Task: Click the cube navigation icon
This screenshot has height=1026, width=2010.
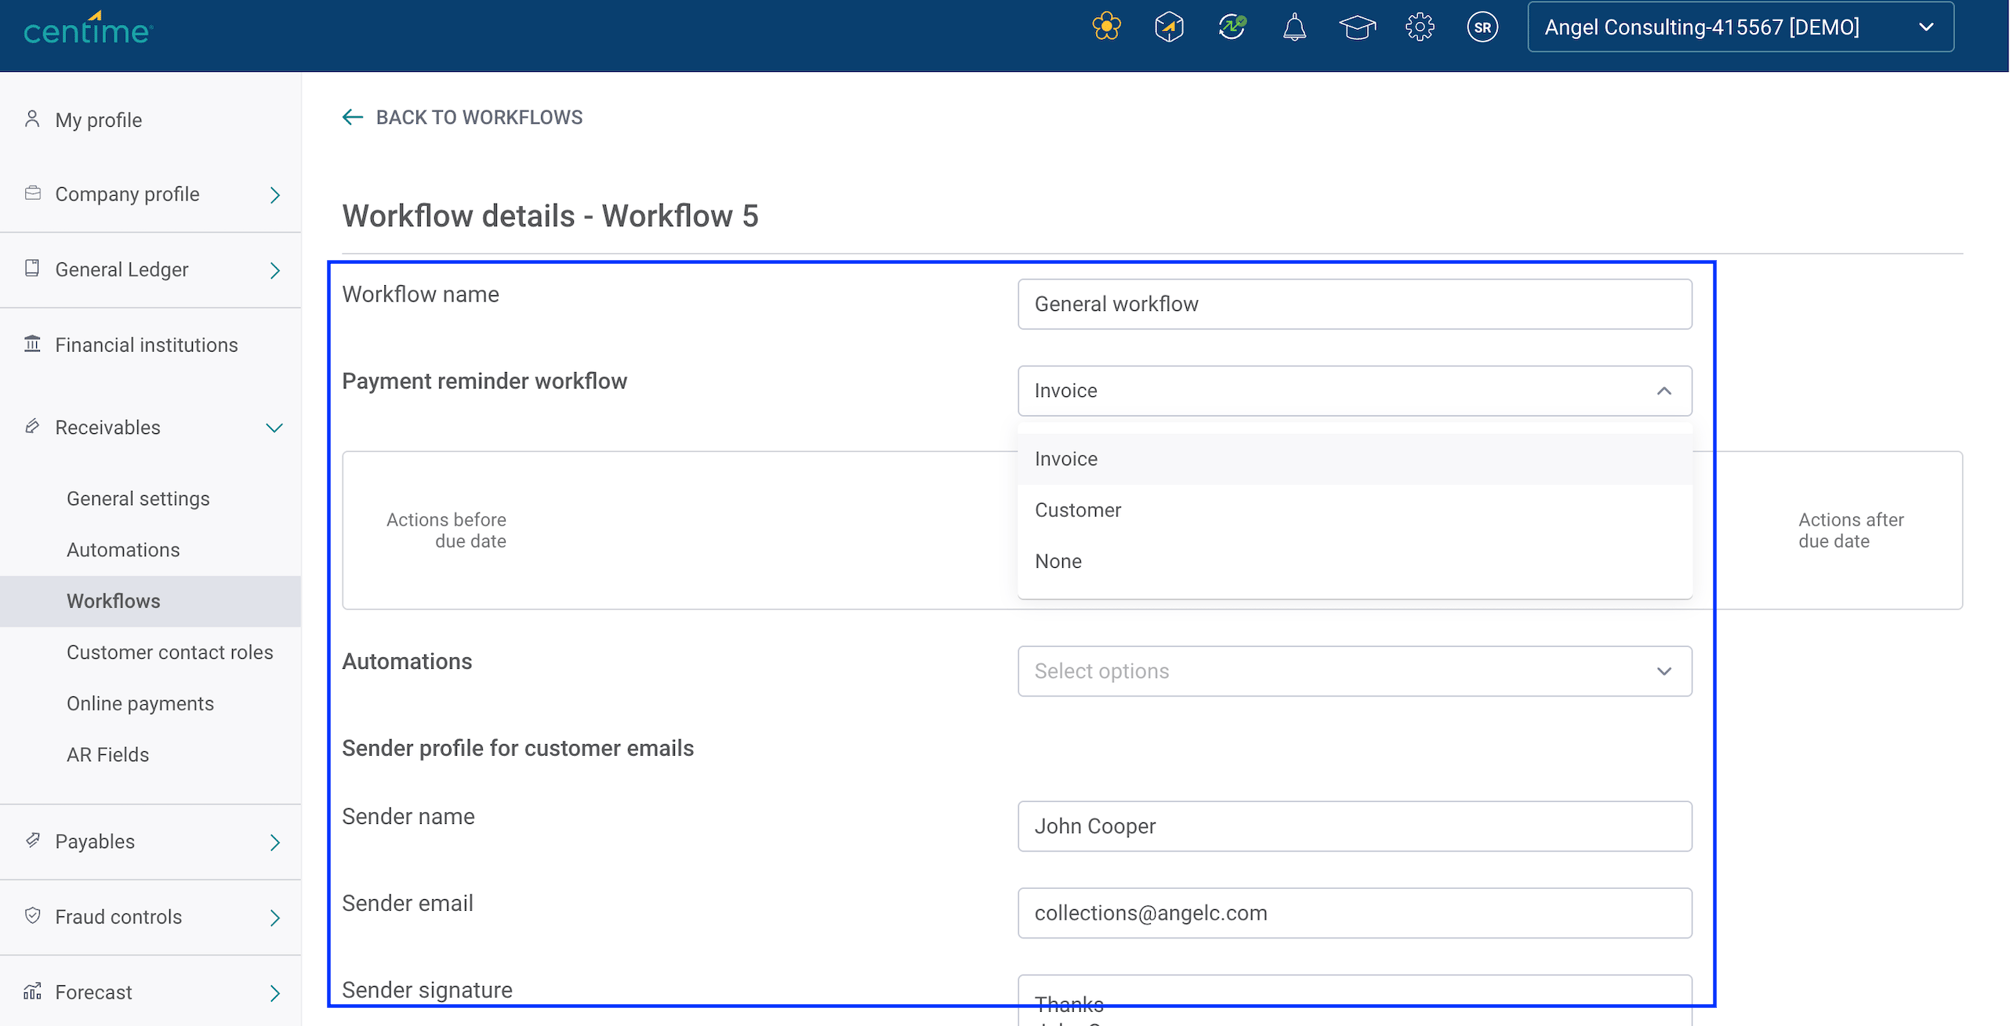Action: click(1168, 27)
